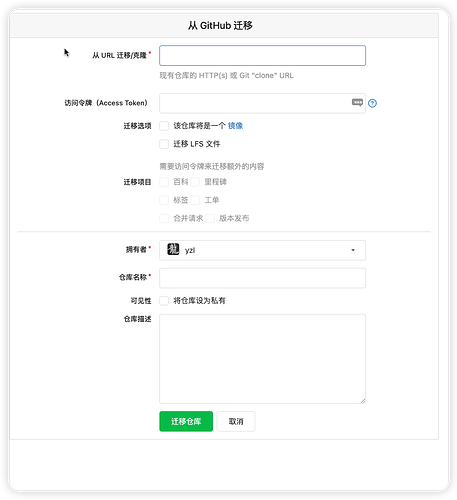The width and height of the screenshot is (457, 500).
Task: Check the 工单 migration item
Action: [x=195, y=200]
